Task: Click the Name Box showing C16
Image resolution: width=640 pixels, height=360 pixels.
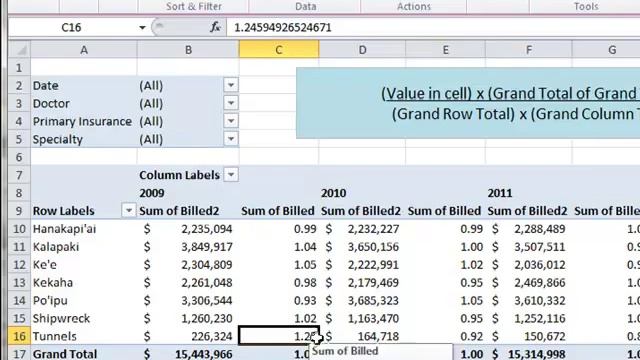Action: pyautogui.click(x=71, y=28)
